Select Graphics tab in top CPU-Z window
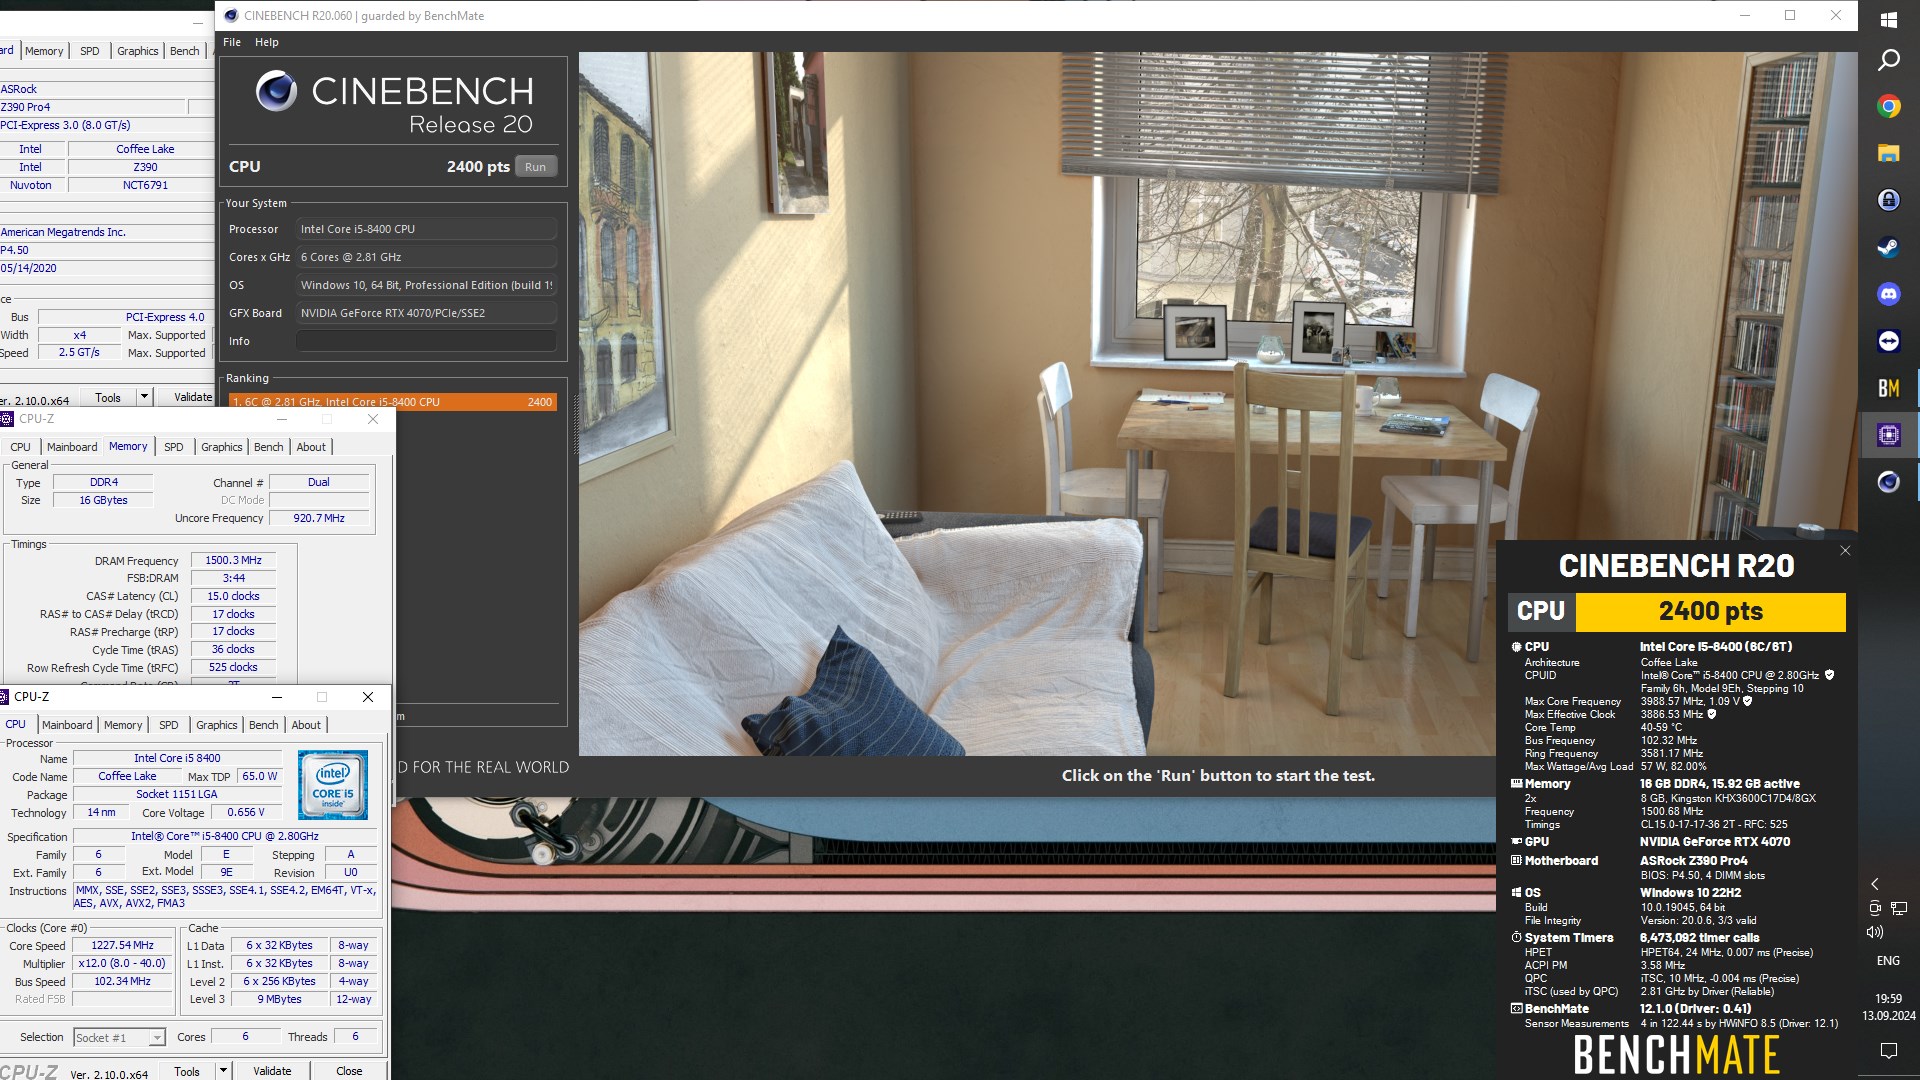1920x1080 pixels. pos(138,51)
